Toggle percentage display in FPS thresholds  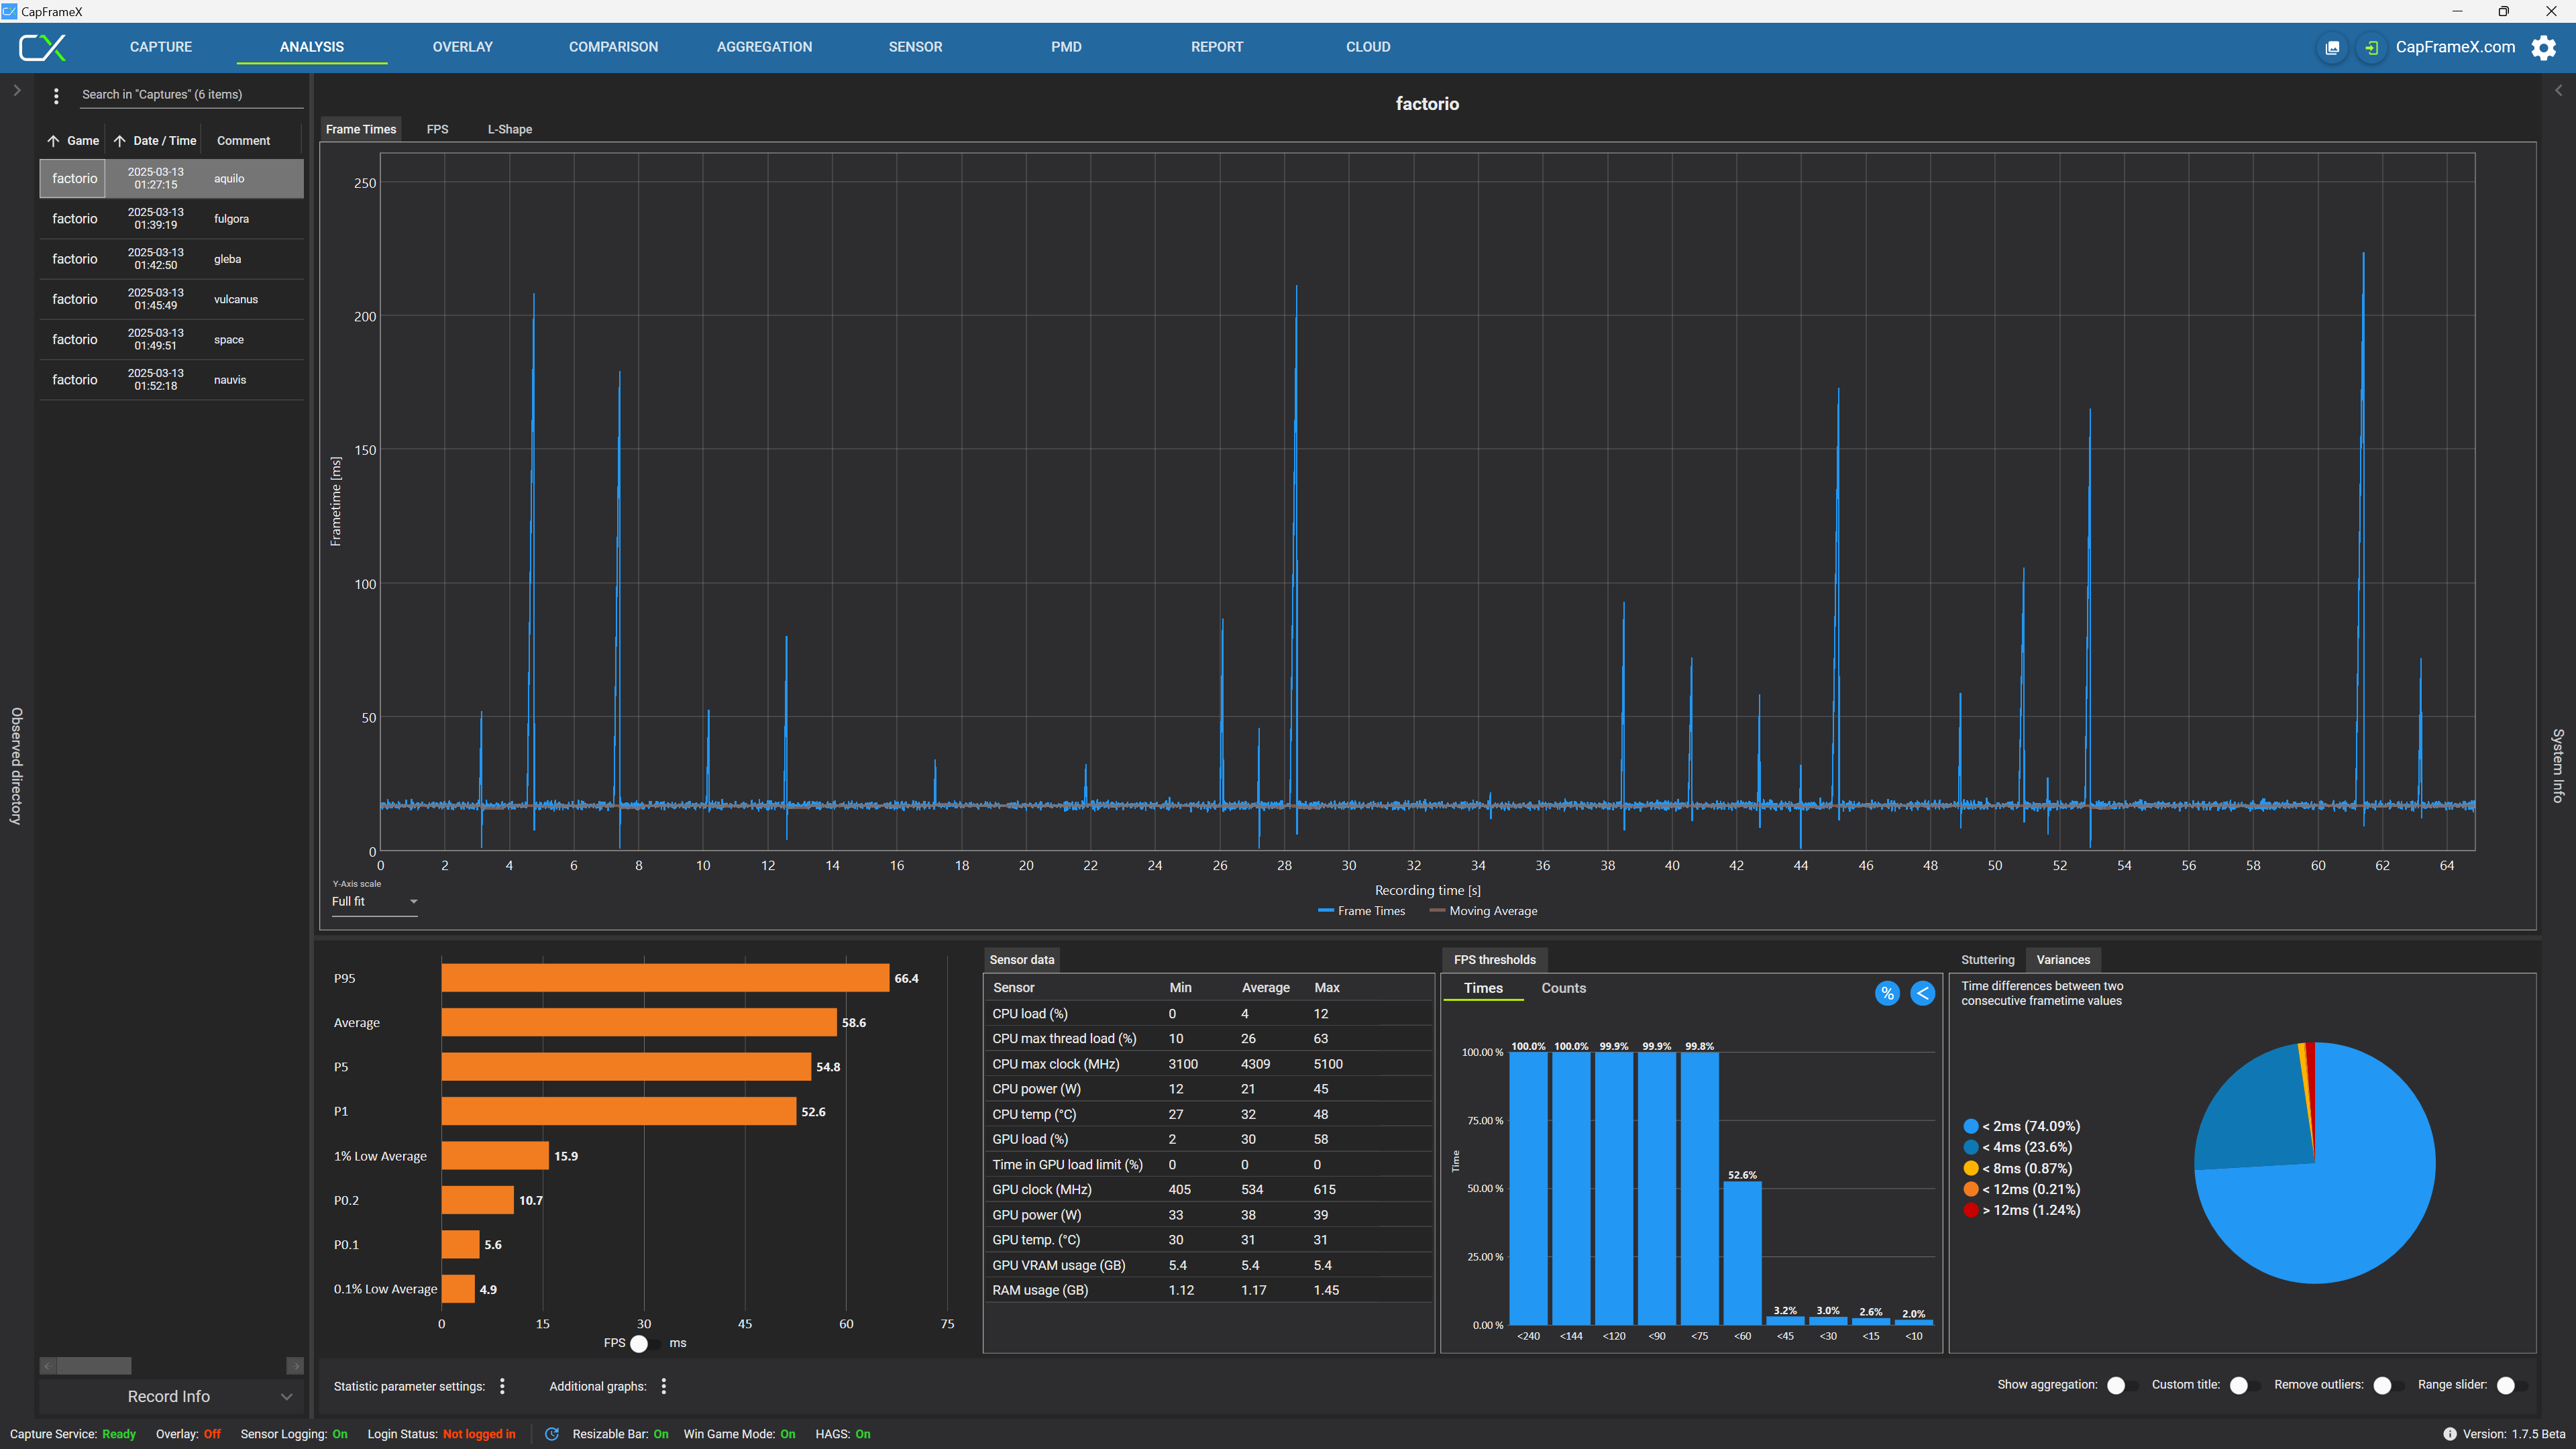click(1887, 993)
